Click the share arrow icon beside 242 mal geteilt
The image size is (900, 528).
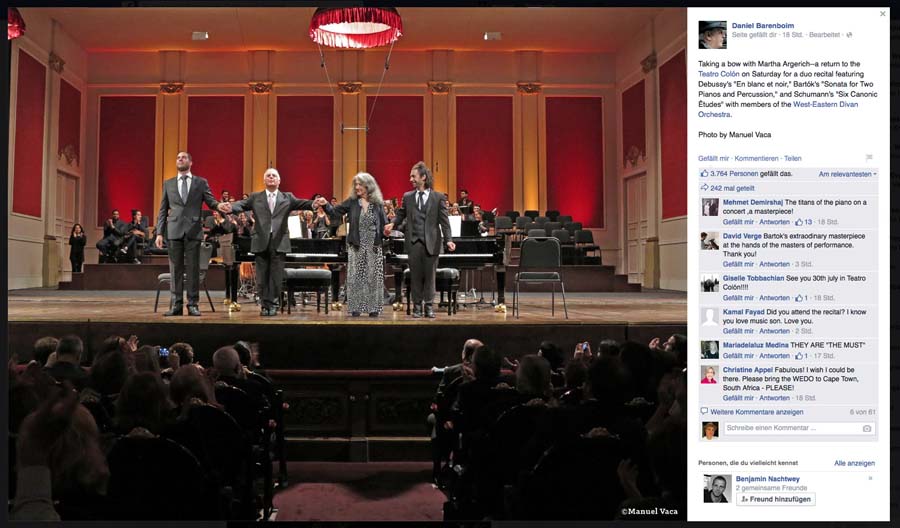tap(704, 188)
